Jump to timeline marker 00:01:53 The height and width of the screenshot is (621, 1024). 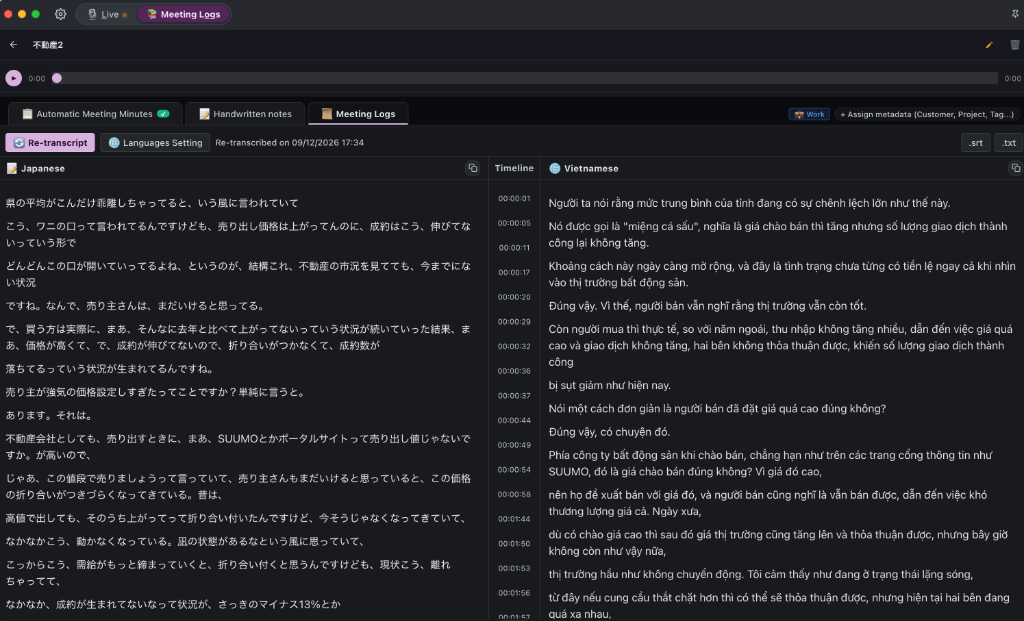point(514,569)
